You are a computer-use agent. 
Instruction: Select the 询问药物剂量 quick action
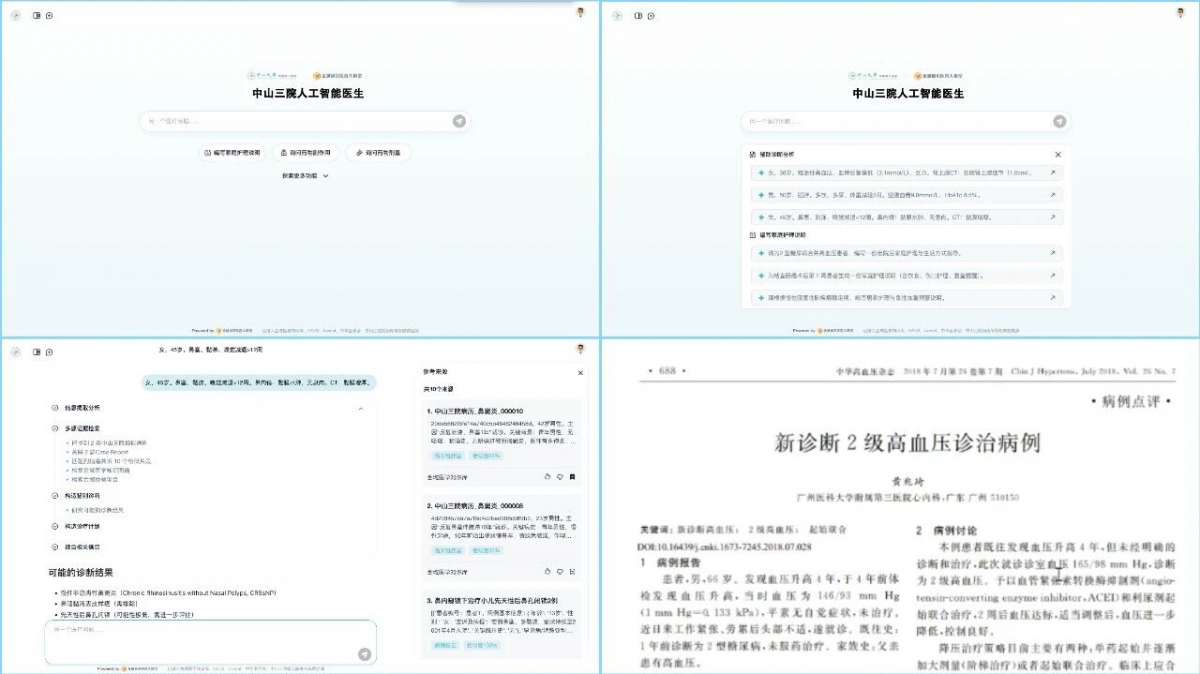378,153
